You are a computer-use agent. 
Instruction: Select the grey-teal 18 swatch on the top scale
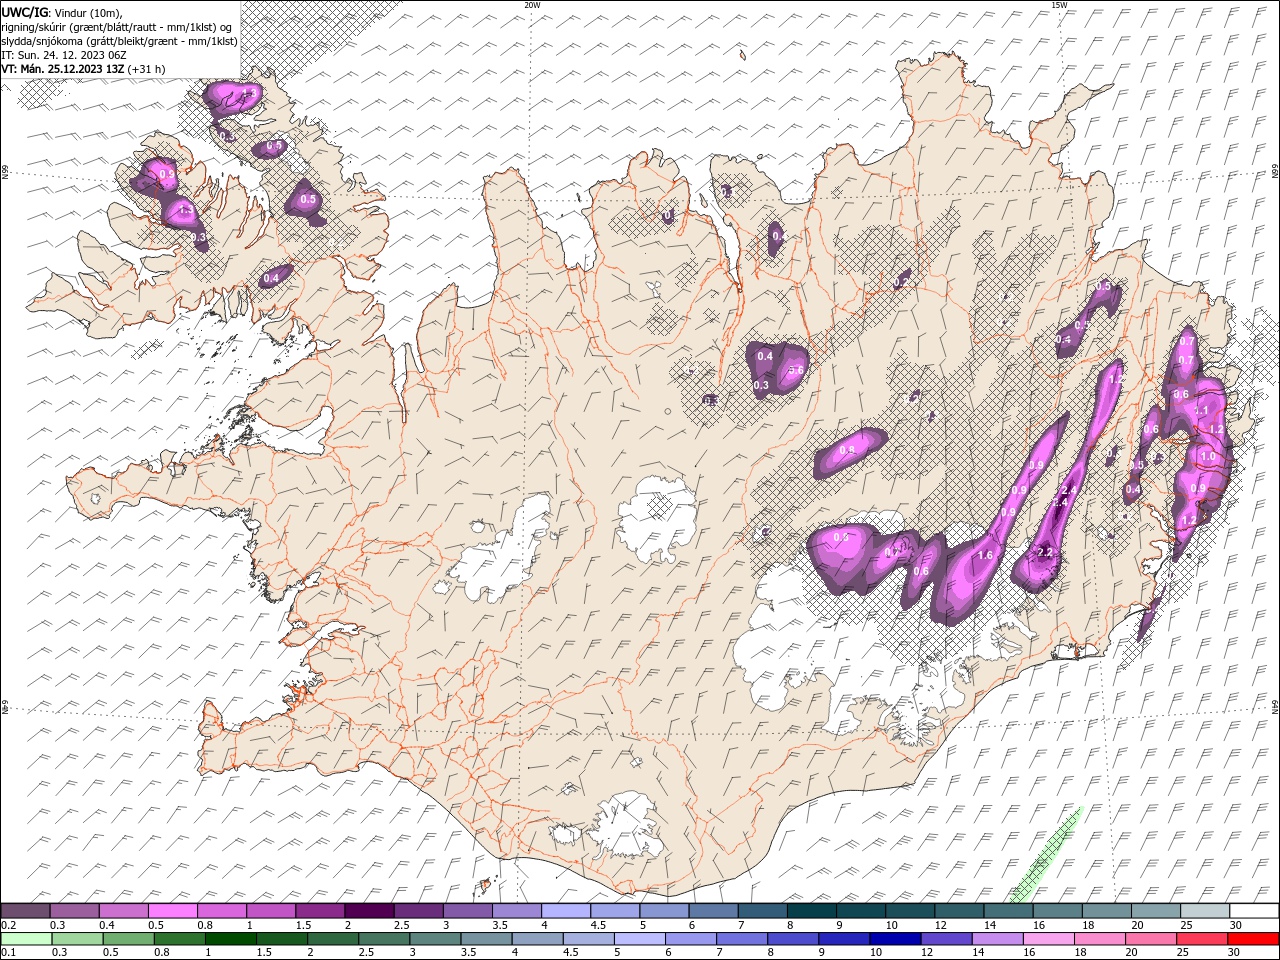tap(1107, 911)
